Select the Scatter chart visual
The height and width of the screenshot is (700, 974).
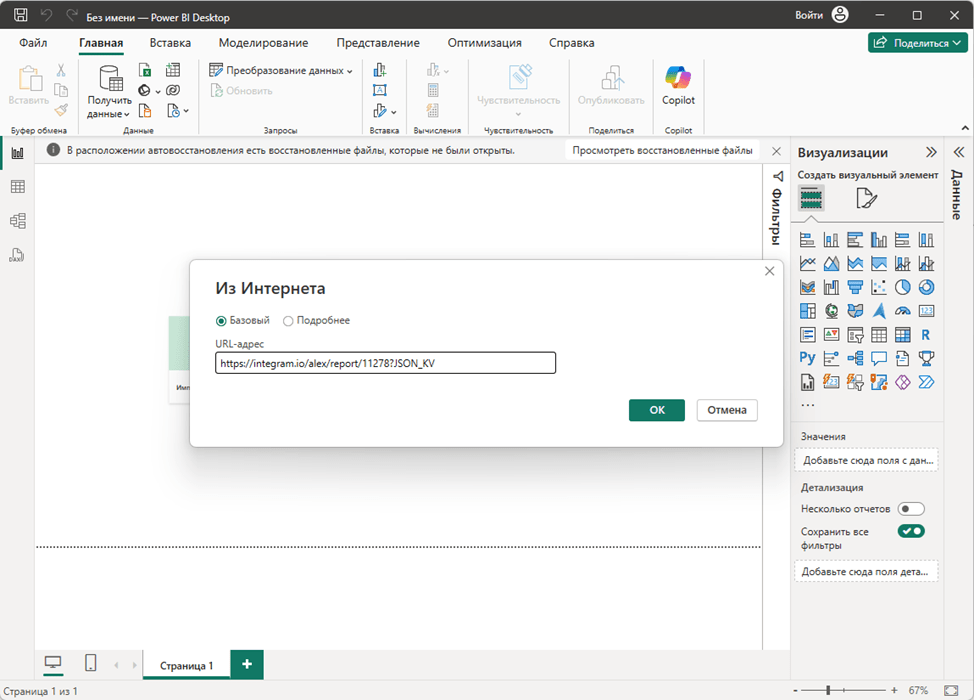pyautogui.click(x=879, y=287)
